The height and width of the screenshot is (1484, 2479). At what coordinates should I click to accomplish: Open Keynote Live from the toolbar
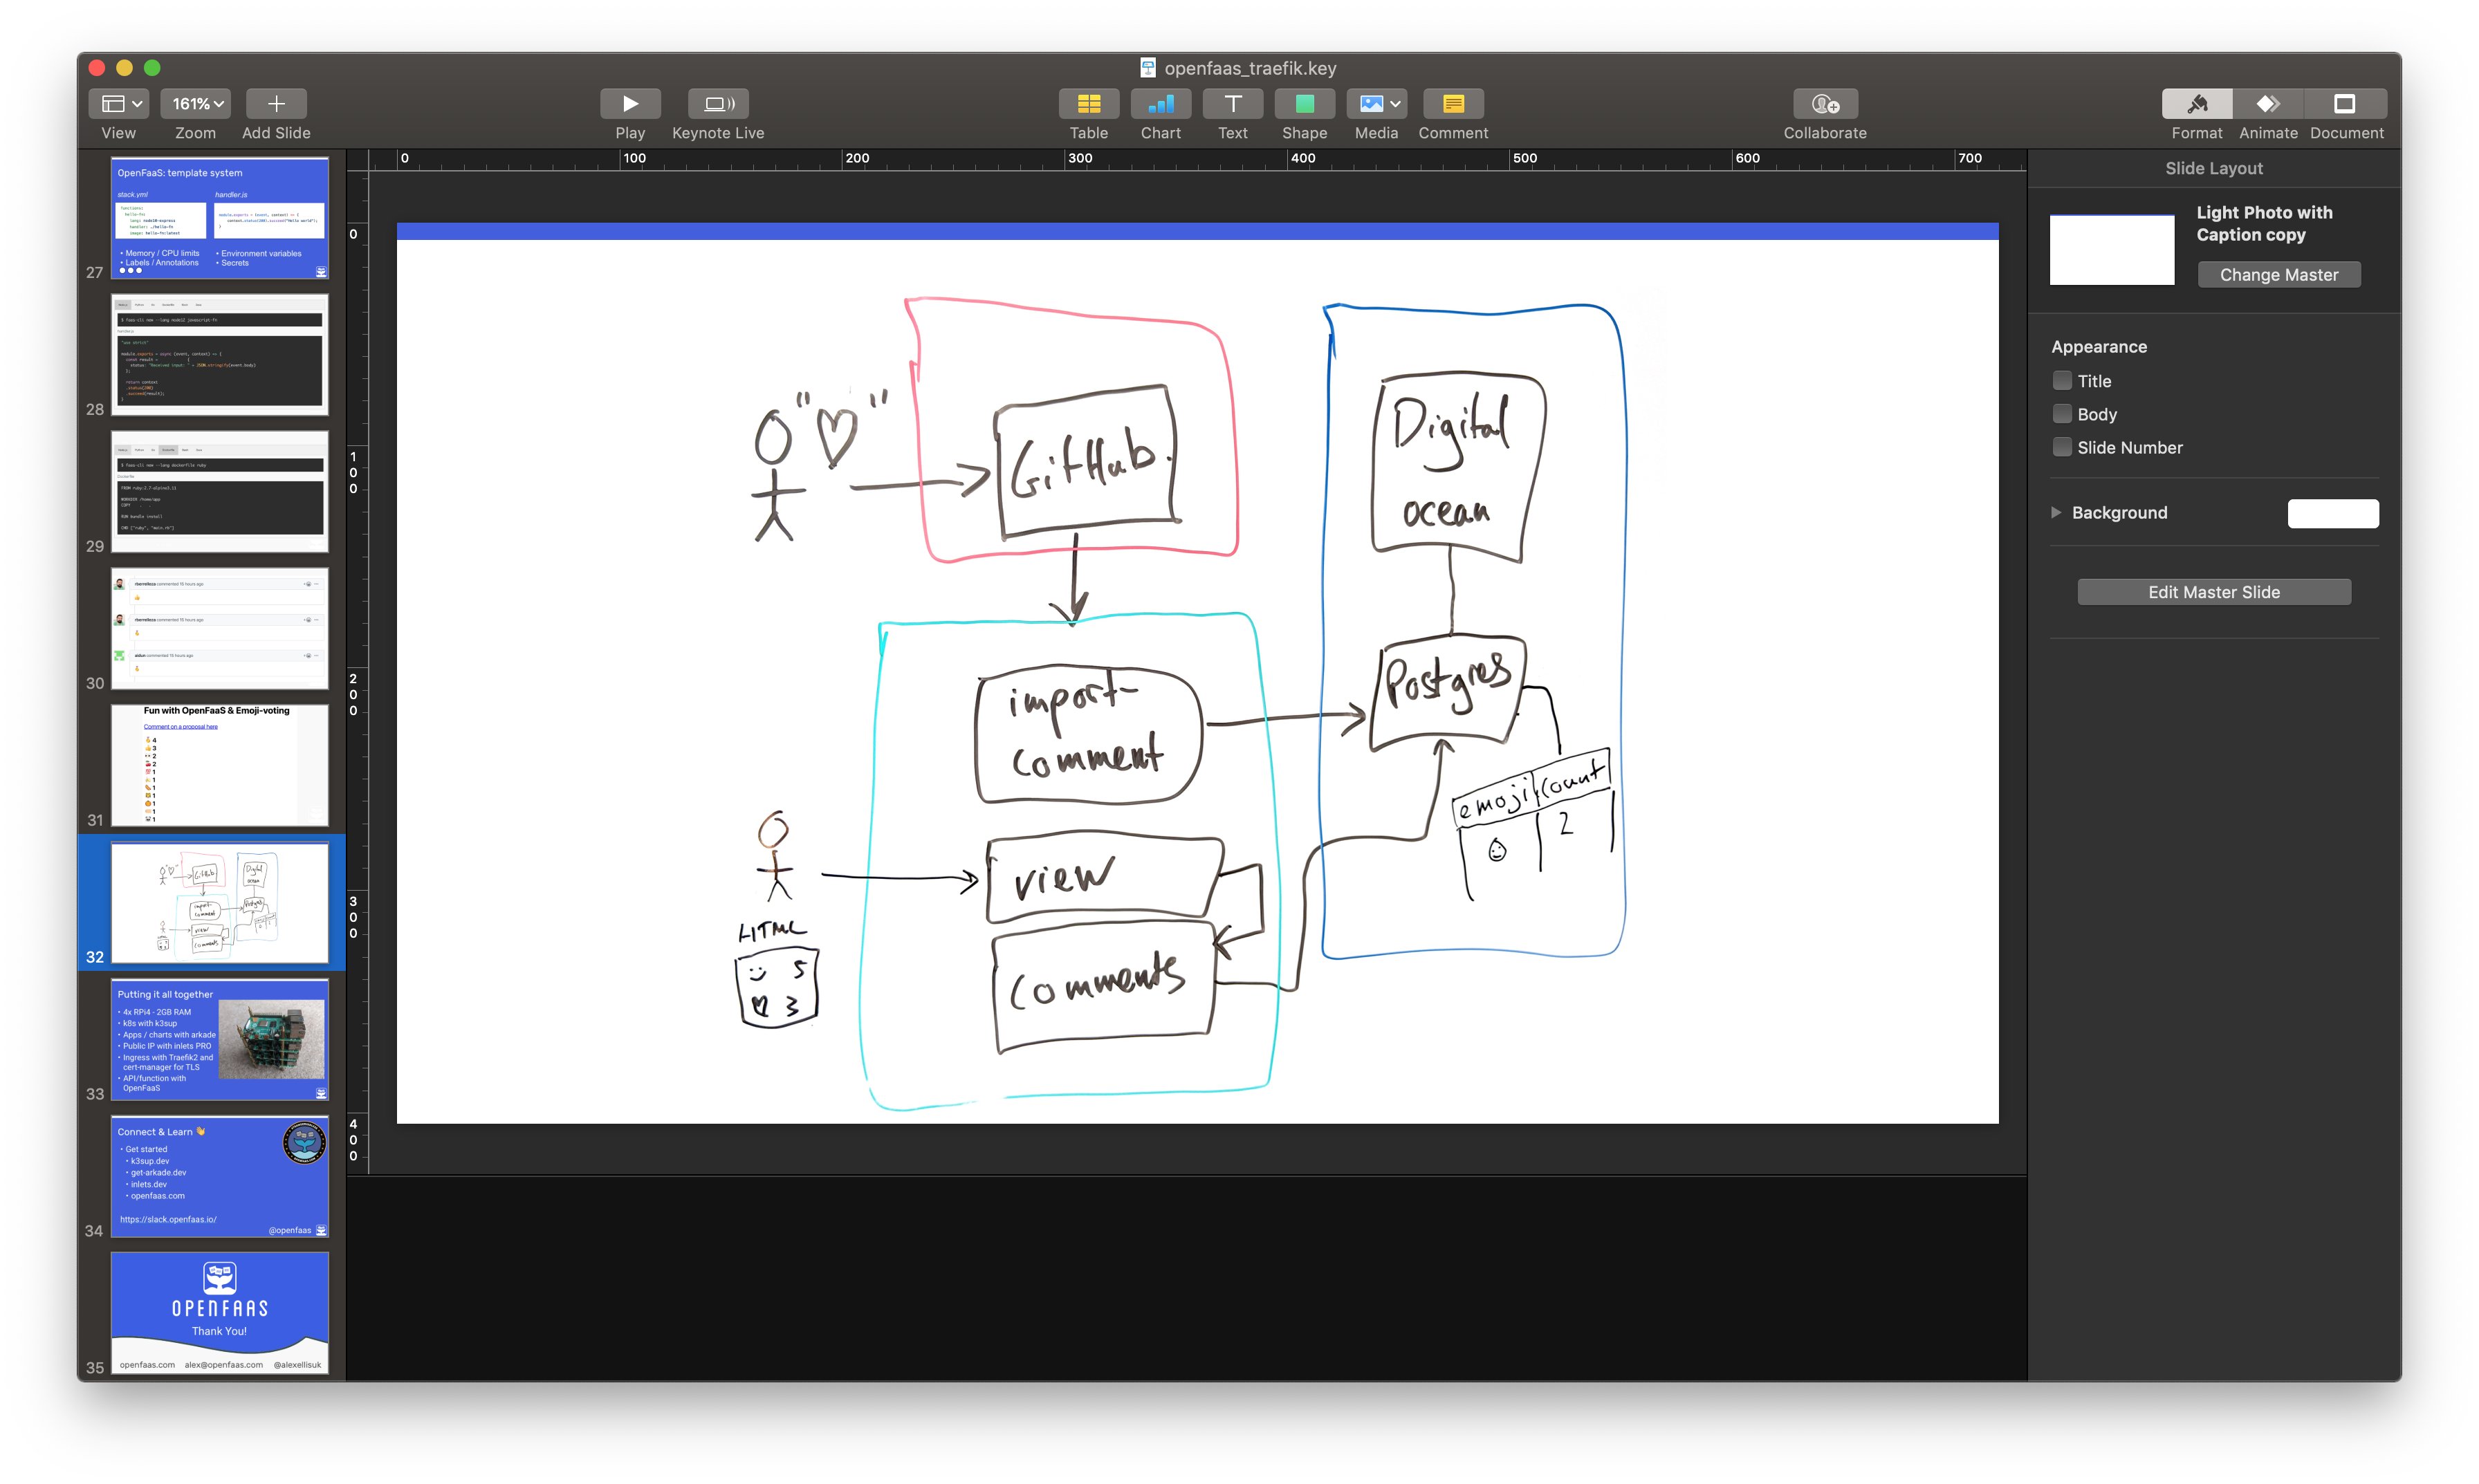click(717, 104)
